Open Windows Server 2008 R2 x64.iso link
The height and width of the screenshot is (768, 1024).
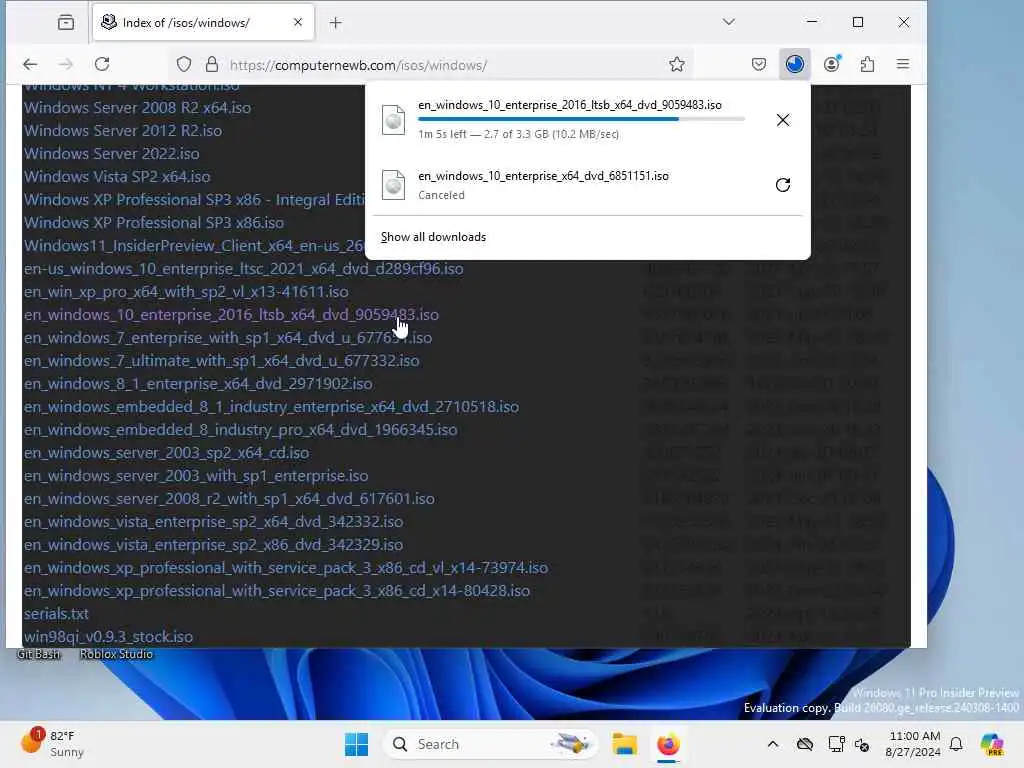[x=137, y=108]
